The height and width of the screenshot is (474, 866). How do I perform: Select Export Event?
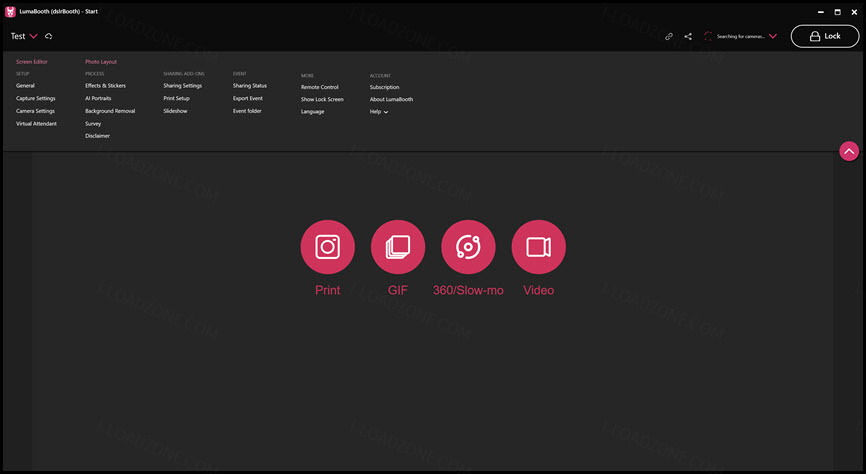(x=248, y=98)
